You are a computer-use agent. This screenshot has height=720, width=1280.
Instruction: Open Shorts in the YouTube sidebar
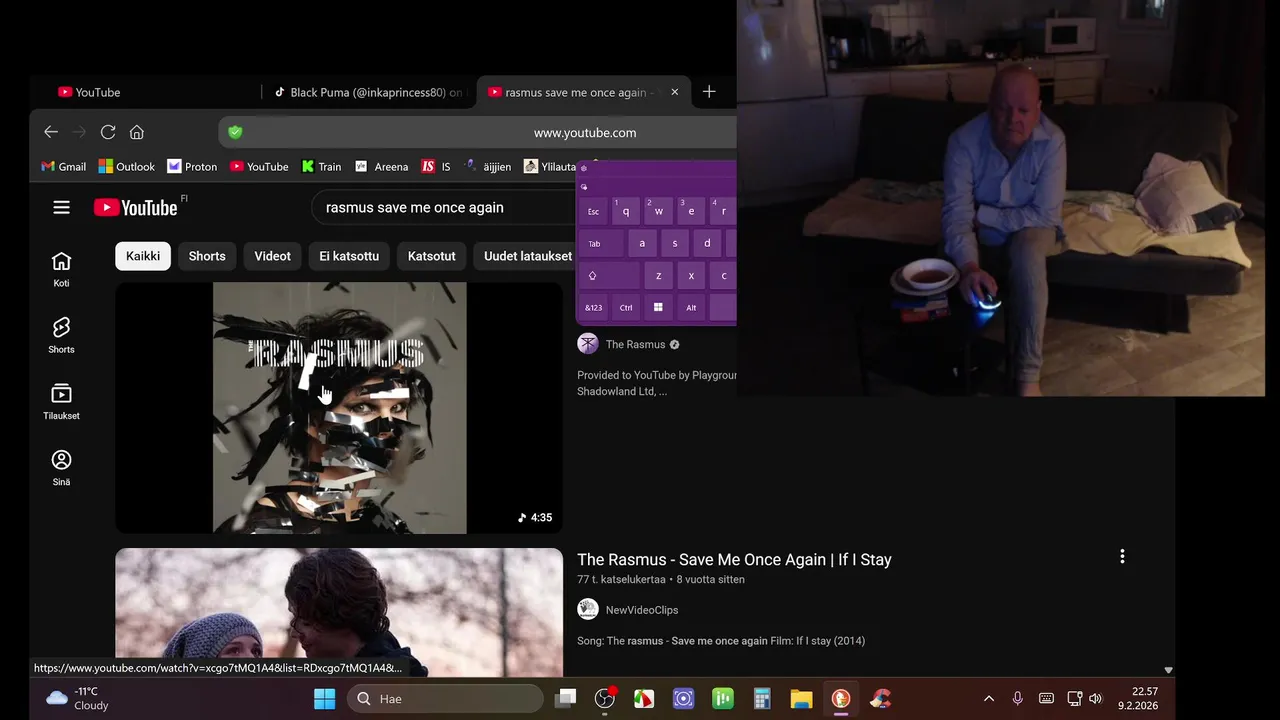tap(62, 335)
